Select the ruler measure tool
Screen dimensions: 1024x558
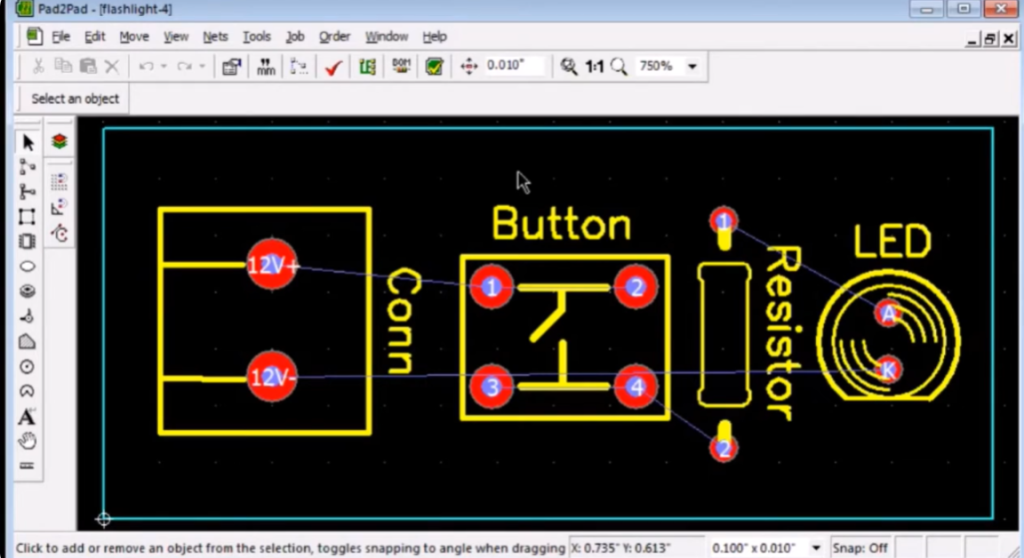(27, 465)
